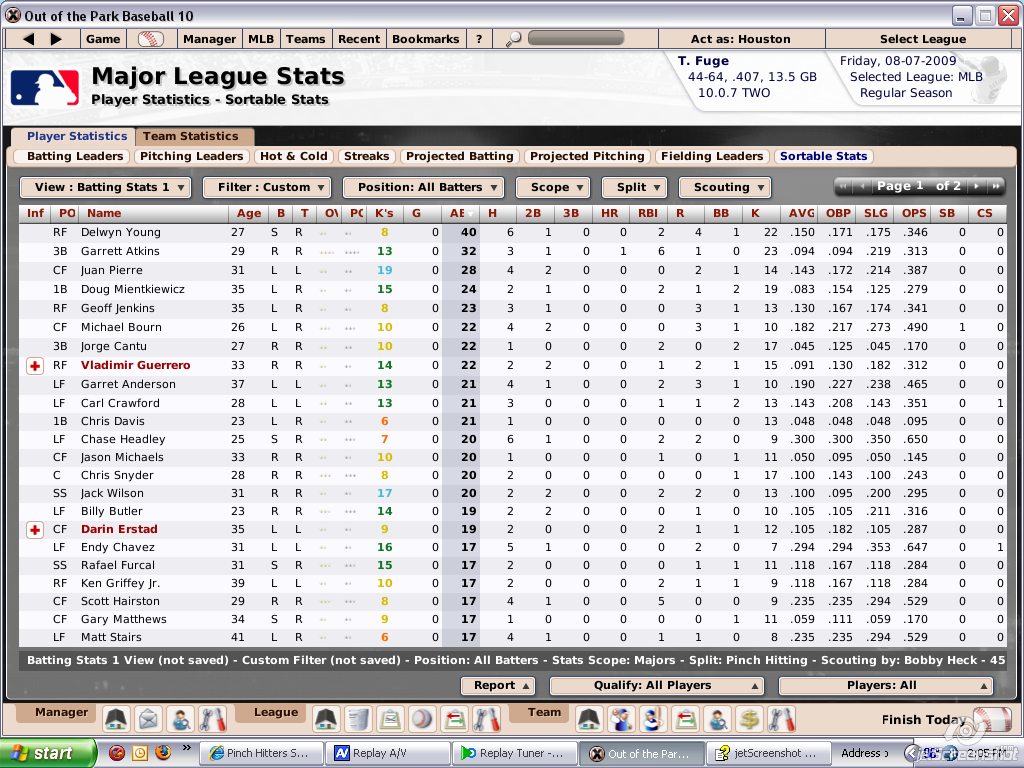The image size is (1024, 768).
Task: Sort table by the OPS column header
Action: (914, 213)
